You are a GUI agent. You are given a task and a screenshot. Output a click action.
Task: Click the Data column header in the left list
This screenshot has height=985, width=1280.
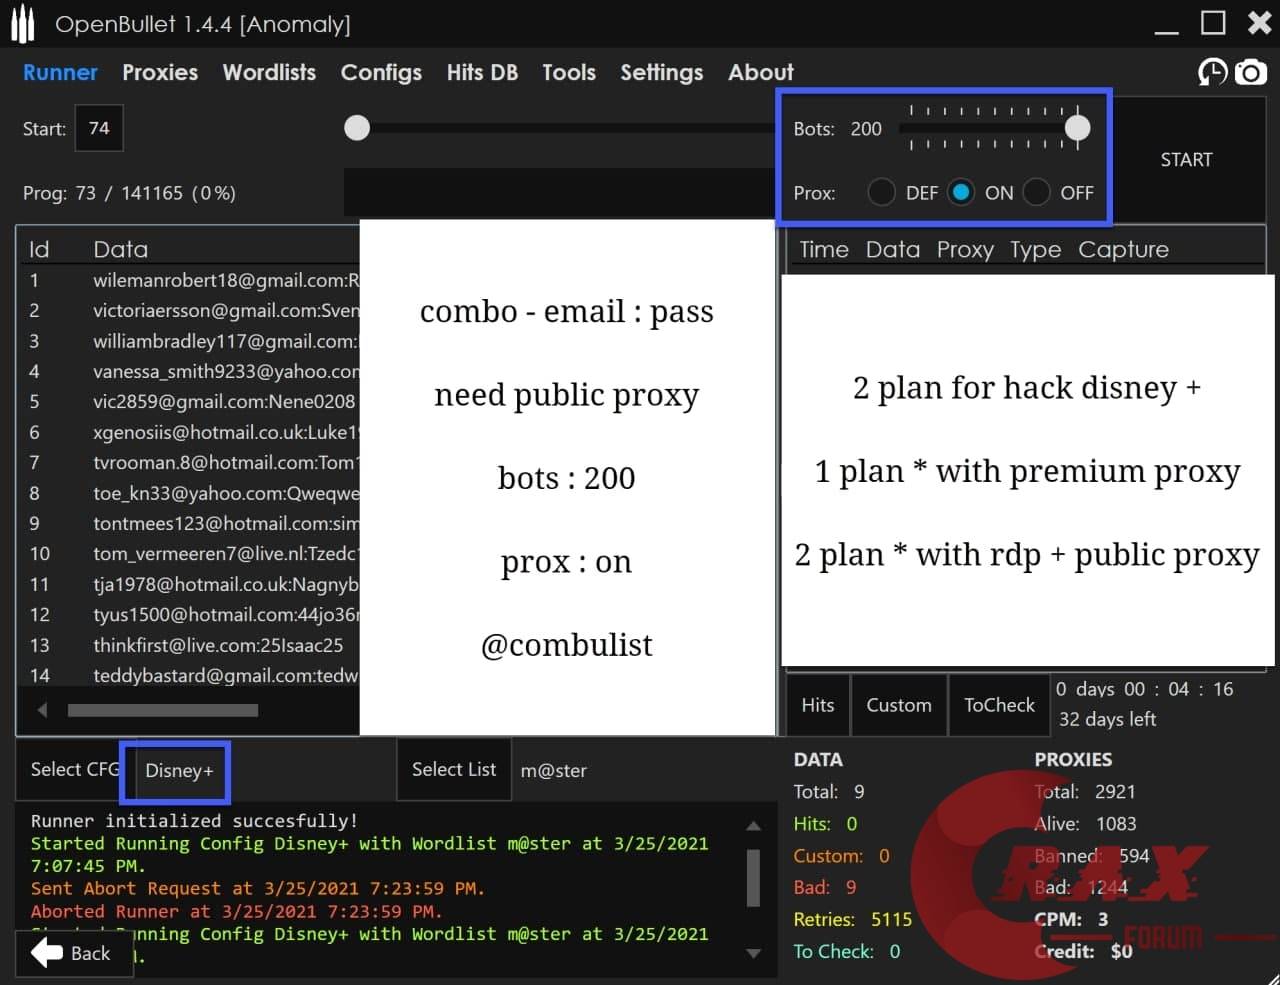120,249
